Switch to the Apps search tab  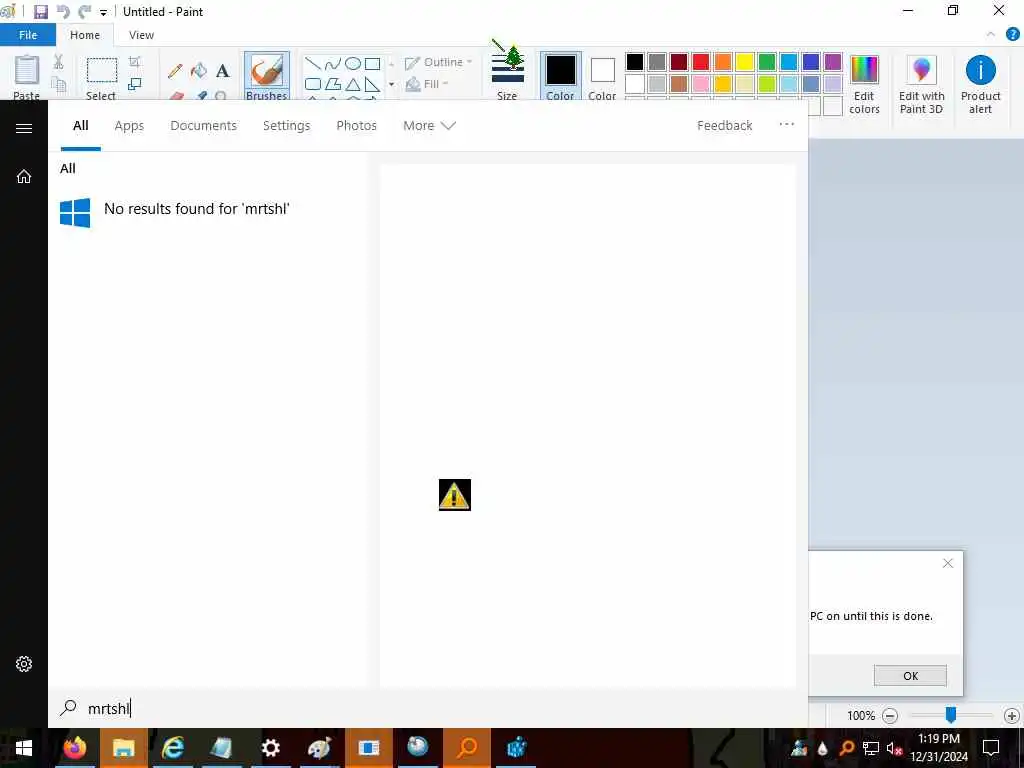(129, 125)
